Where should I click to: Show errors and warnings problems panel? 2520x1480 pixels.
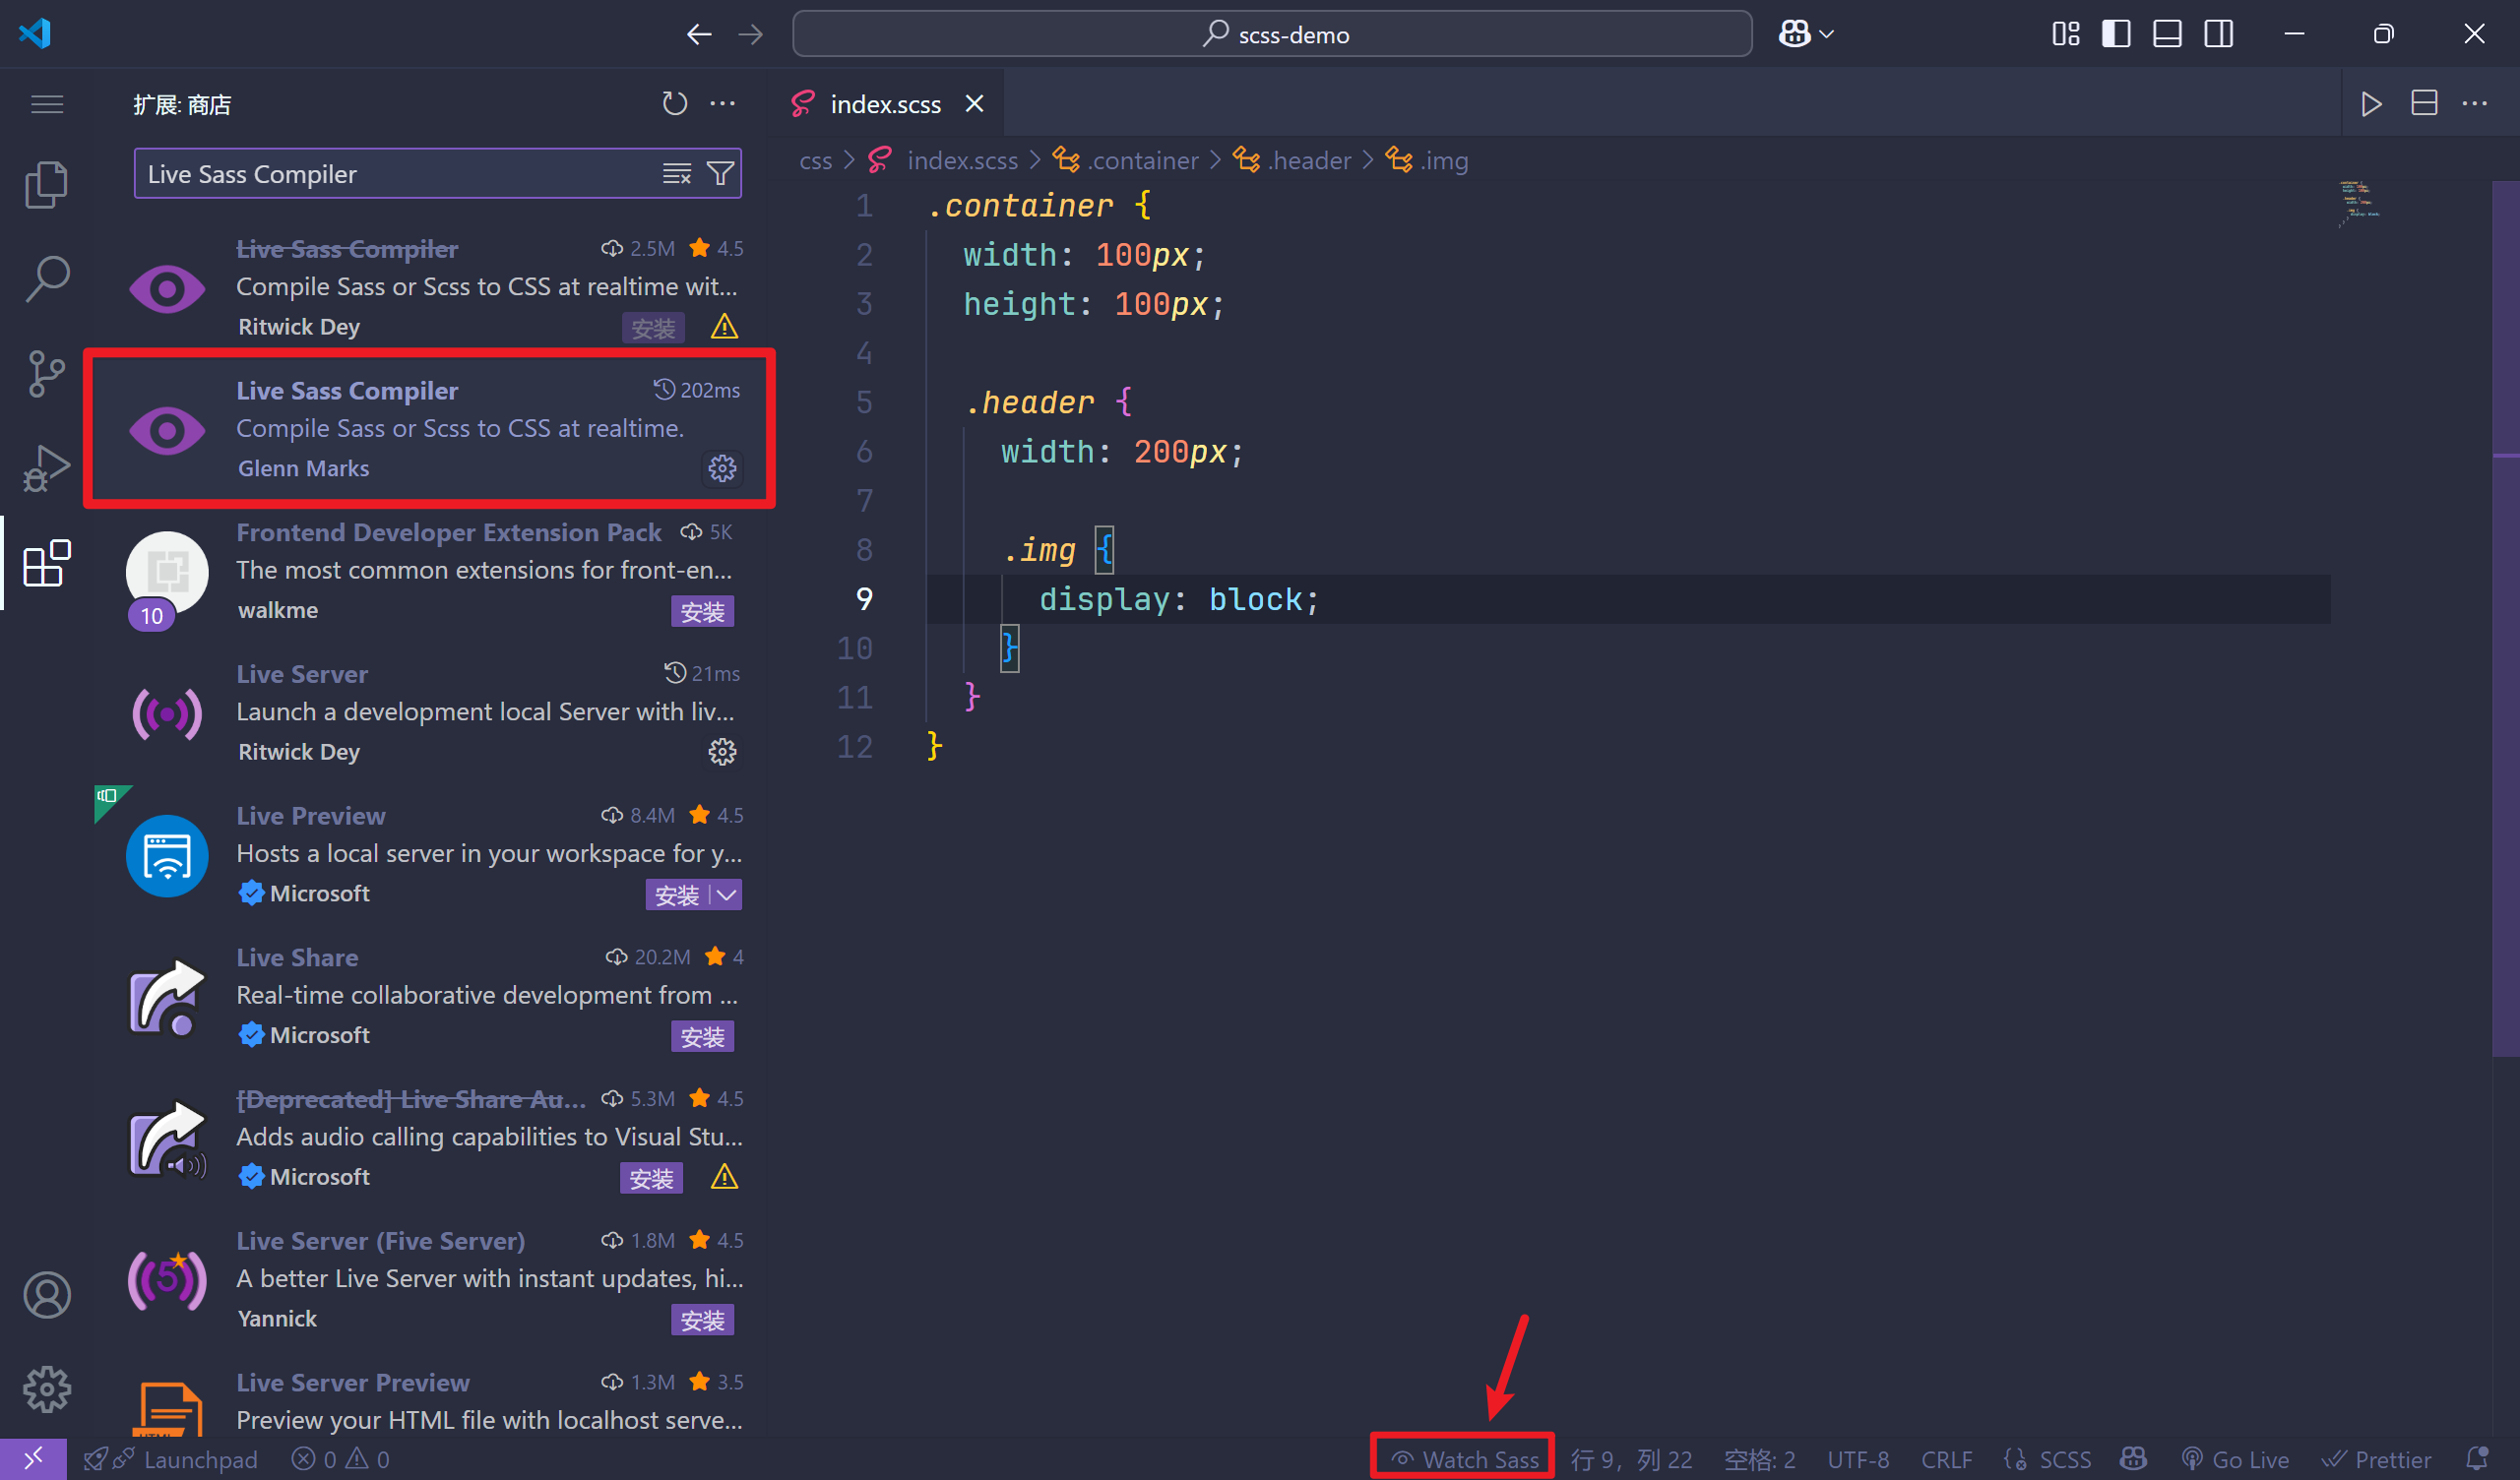[x=341, y=1460]
